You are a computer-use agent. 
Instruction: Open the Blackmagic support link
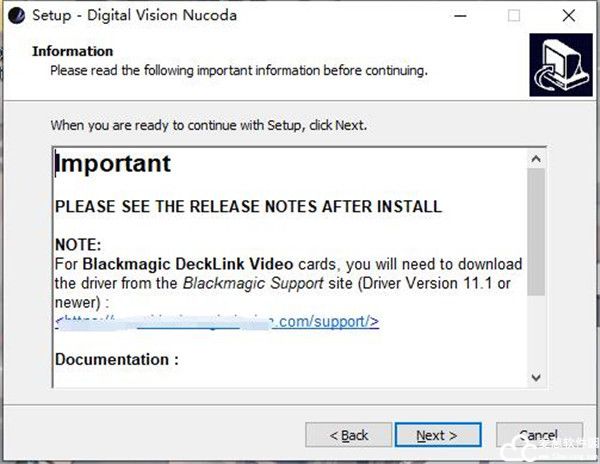pos(217,321)
